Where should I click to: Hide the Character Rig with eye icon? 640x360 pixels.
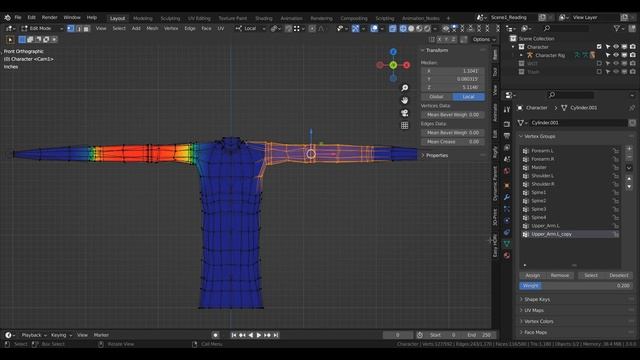616,55
